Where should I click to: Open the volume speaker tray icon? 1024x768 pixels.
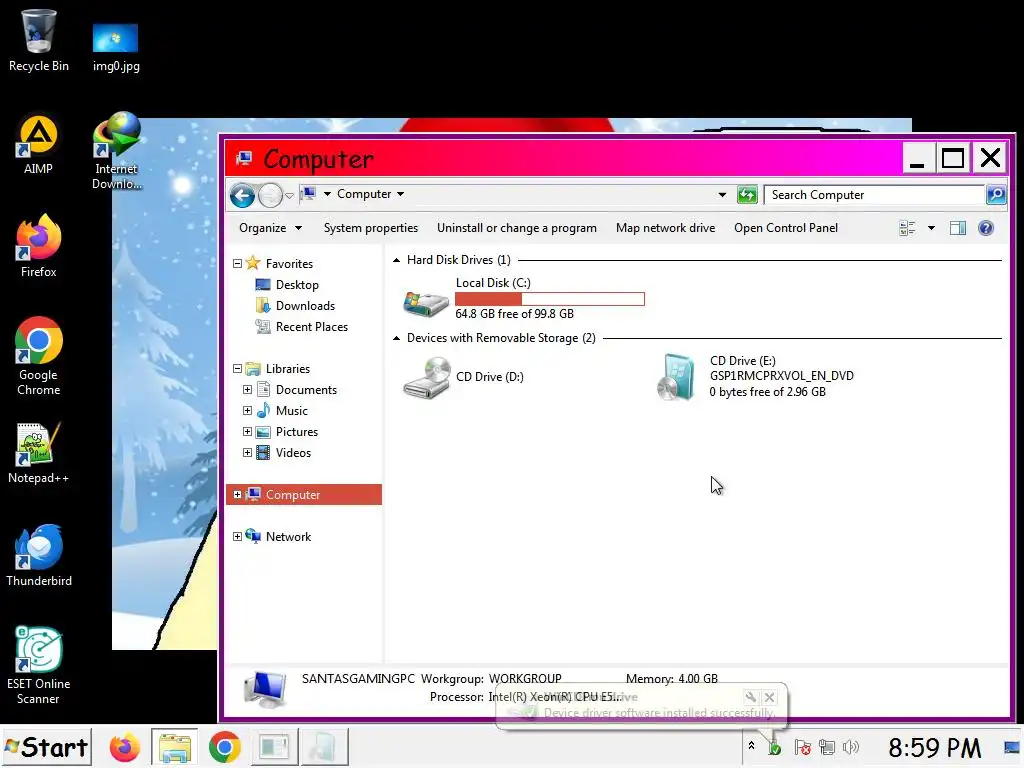click(850, 747)
